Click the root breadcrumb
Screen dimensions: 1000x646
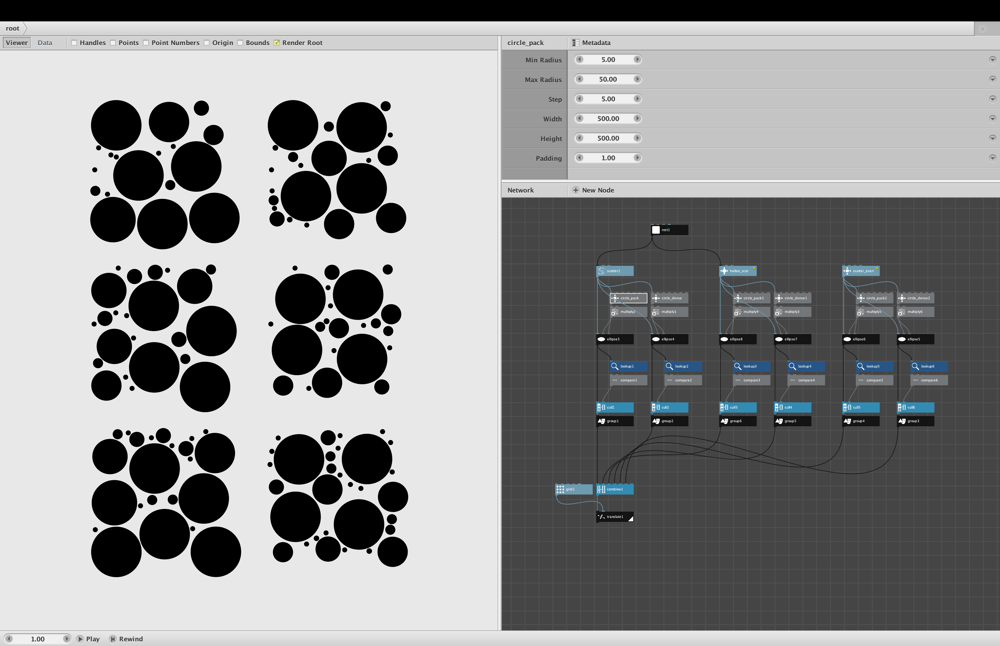pos(13,28)
